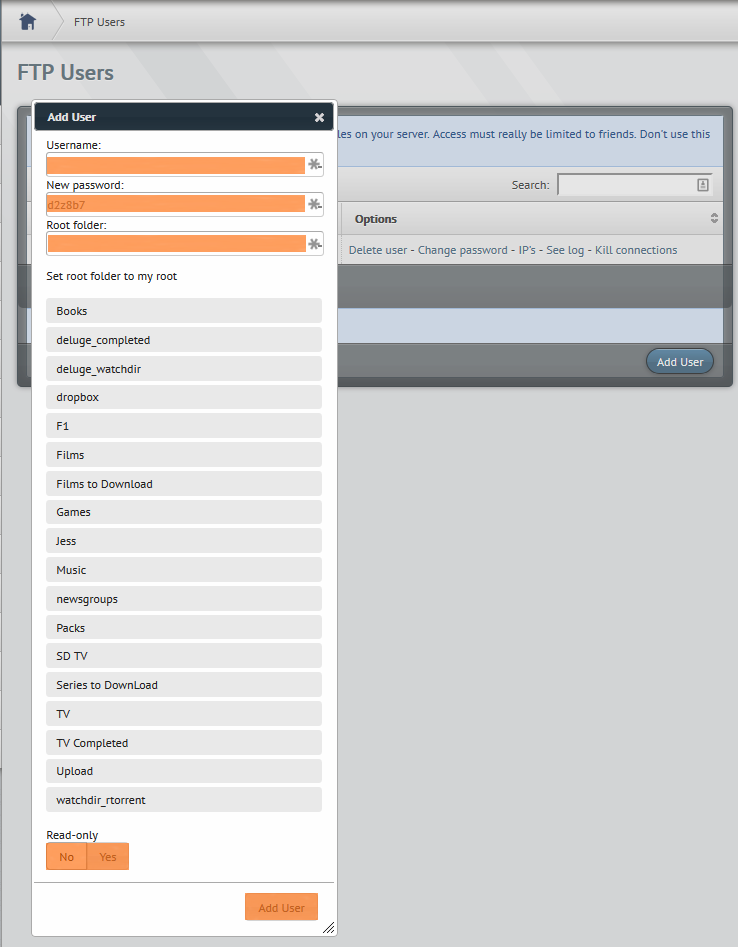Image resolution: width=738 pixels, height=947 pixels.
Task: Select the Books folder as root
Action: tap(184, 311)
